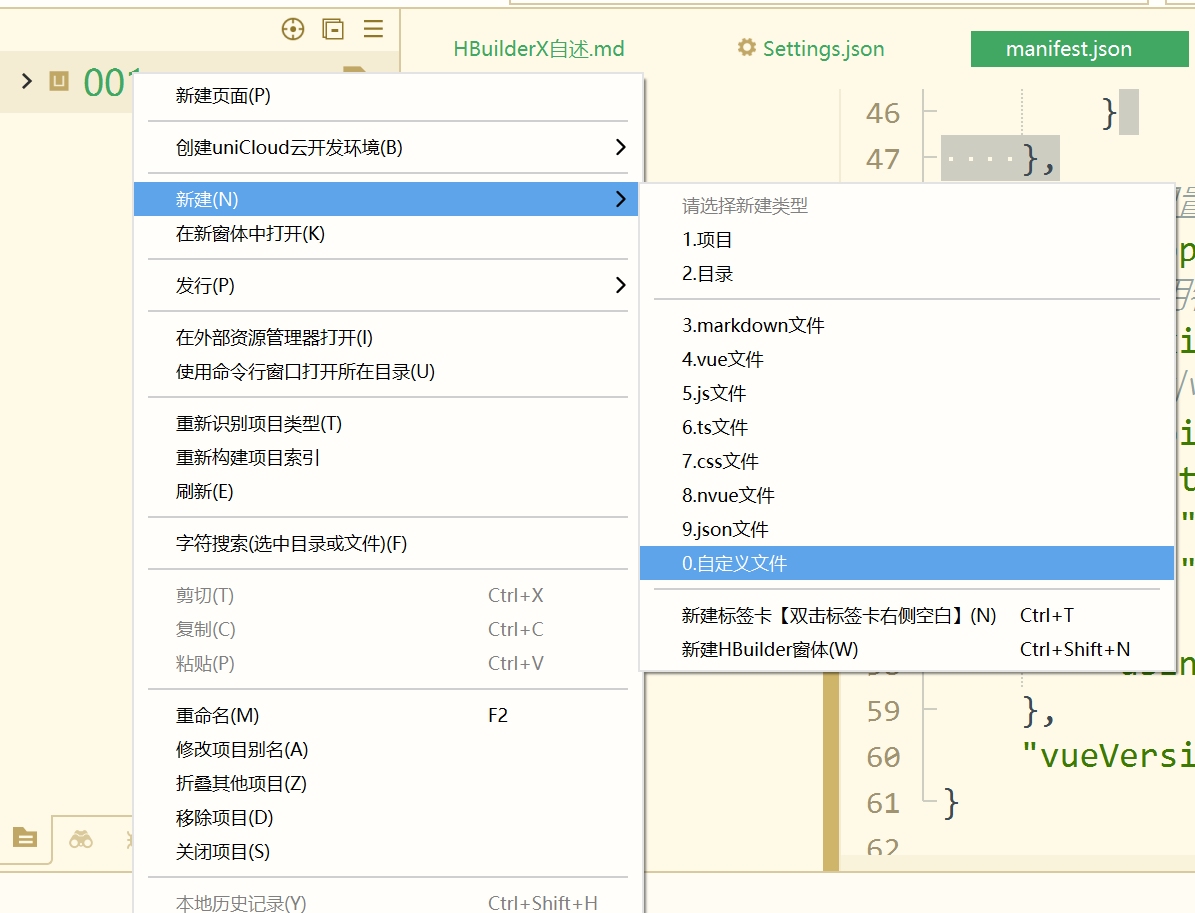Viewport: 1195px width, 913px height.
Task: Click the collapse all projects icon
Action: [x=333, y=29]
